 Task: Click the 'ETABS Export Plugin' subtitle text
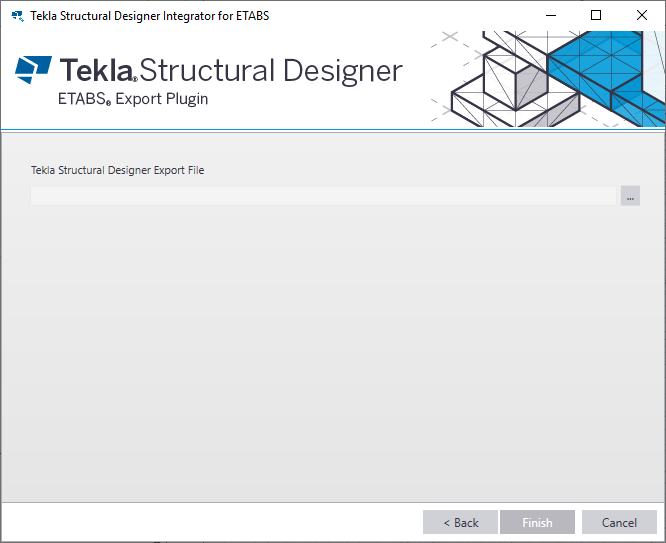133,99
